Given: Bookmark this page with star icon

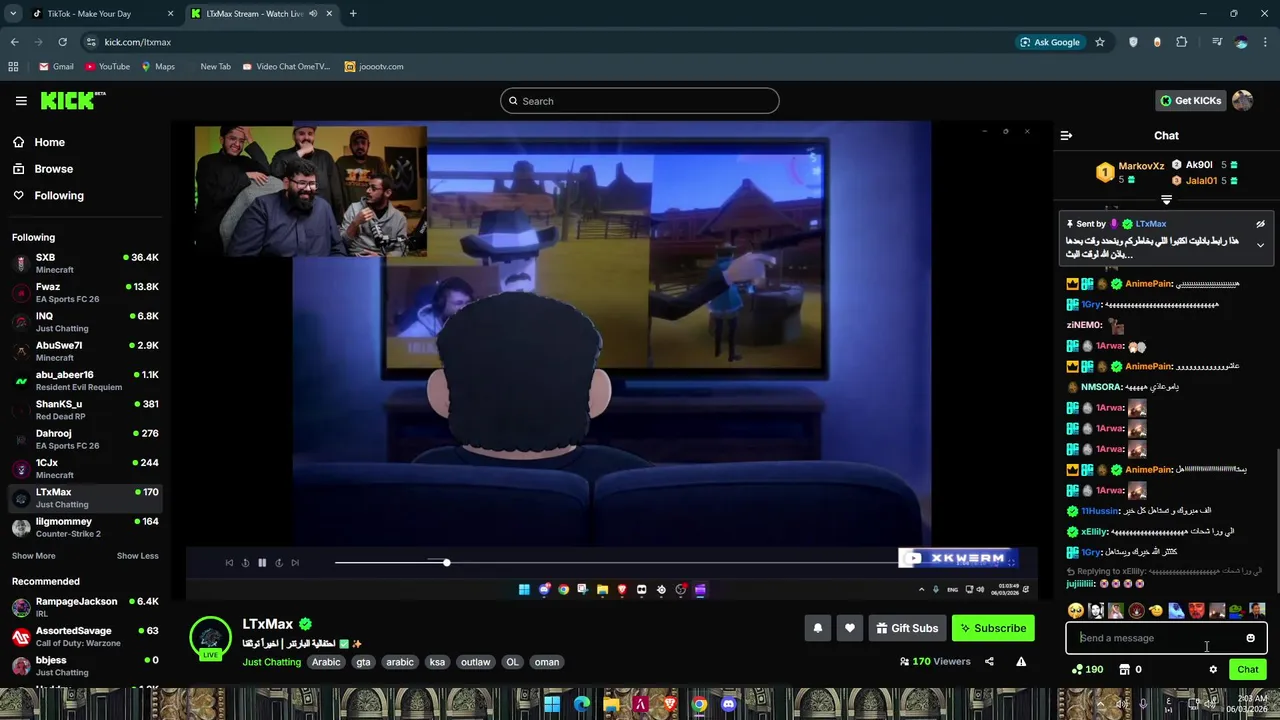Looking at the screenshot, I should tap(1100, 42).
